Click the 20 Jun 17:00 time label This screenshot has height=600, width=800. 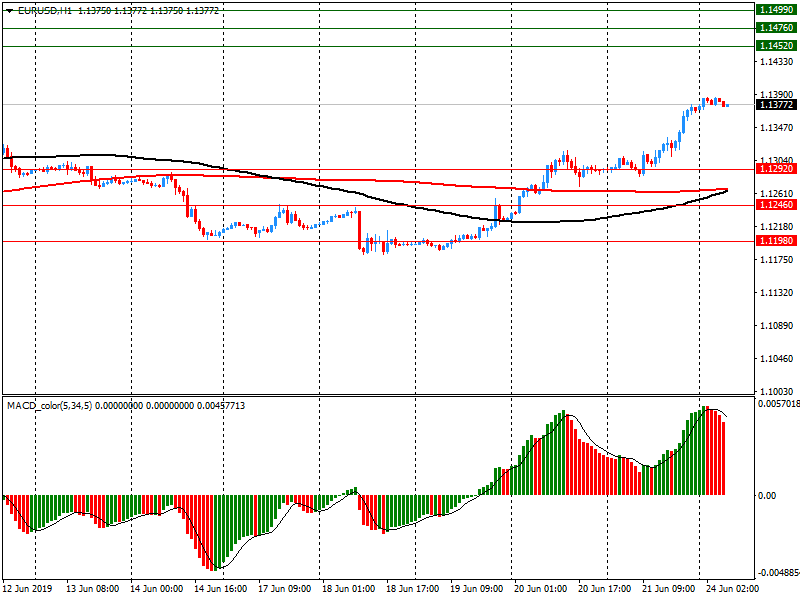[605, 588]
